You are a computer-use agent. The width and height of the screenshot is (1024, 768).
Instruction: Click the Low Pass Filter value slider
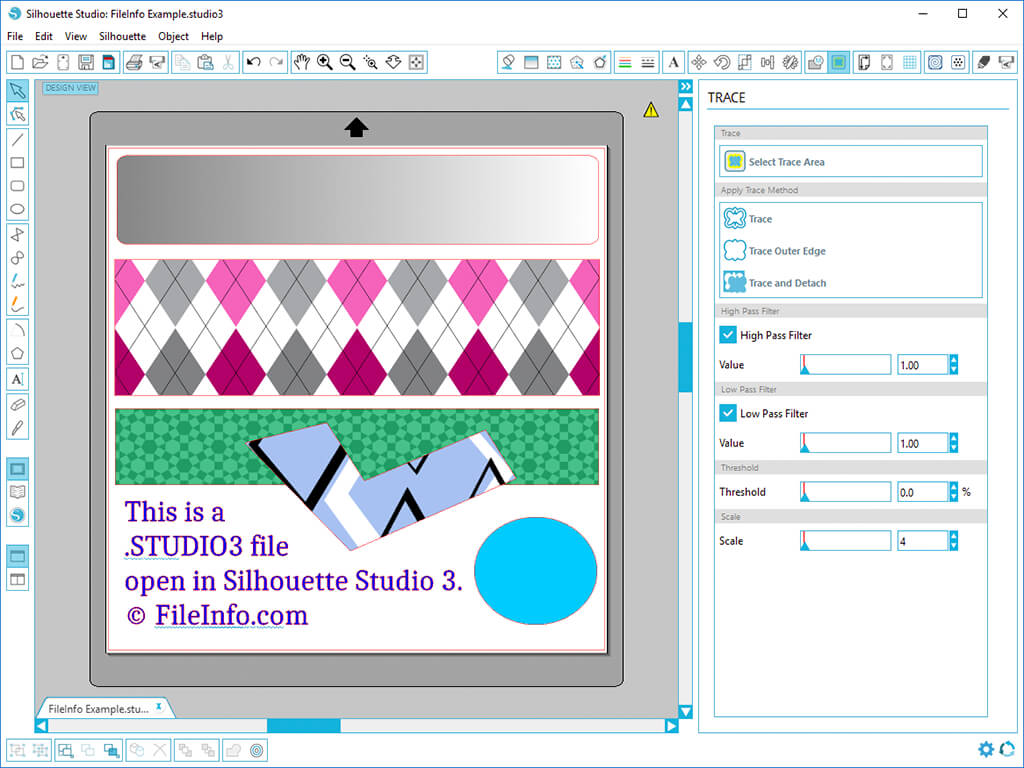pos(845,443)
